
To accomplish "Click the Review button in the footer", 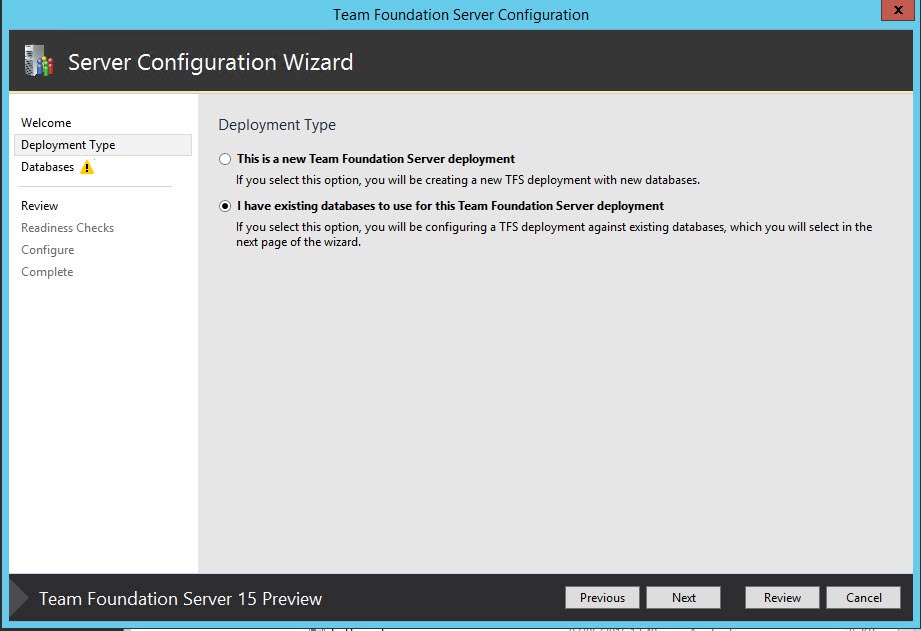I will tap(782, 598).
